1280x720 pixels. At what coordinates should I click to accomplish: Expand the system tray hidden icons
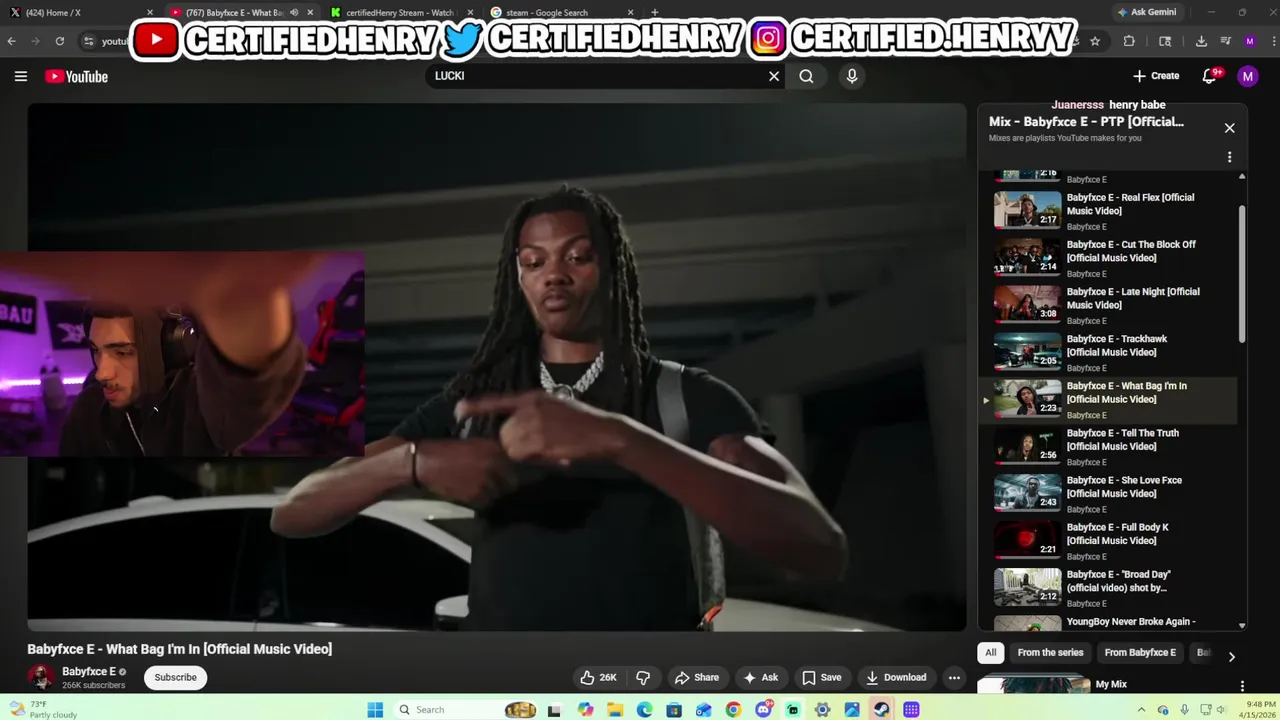coord(1141,710)
